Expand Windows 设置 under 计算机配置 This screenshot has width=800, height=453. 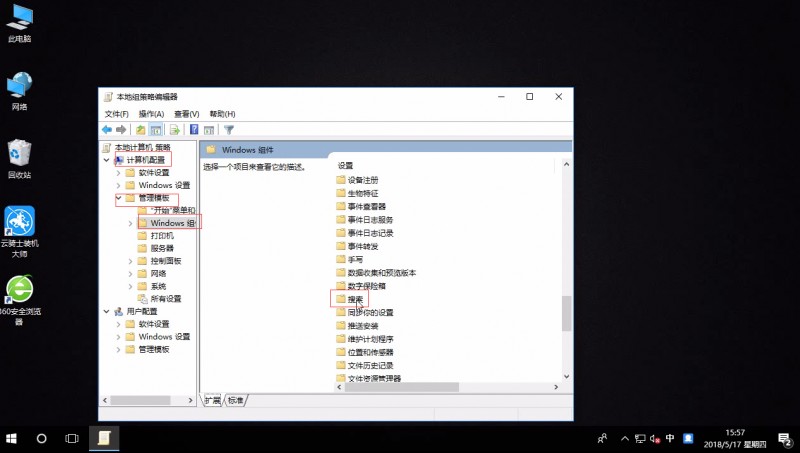point(118,185)
